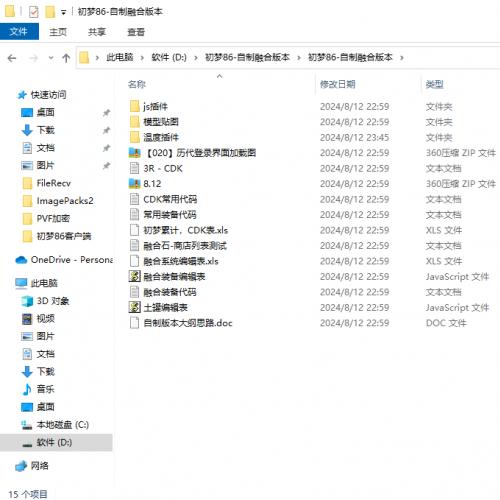Expand recent locations dropdown arrow
Screen dimensions: 500x500
tap(51, 58)
